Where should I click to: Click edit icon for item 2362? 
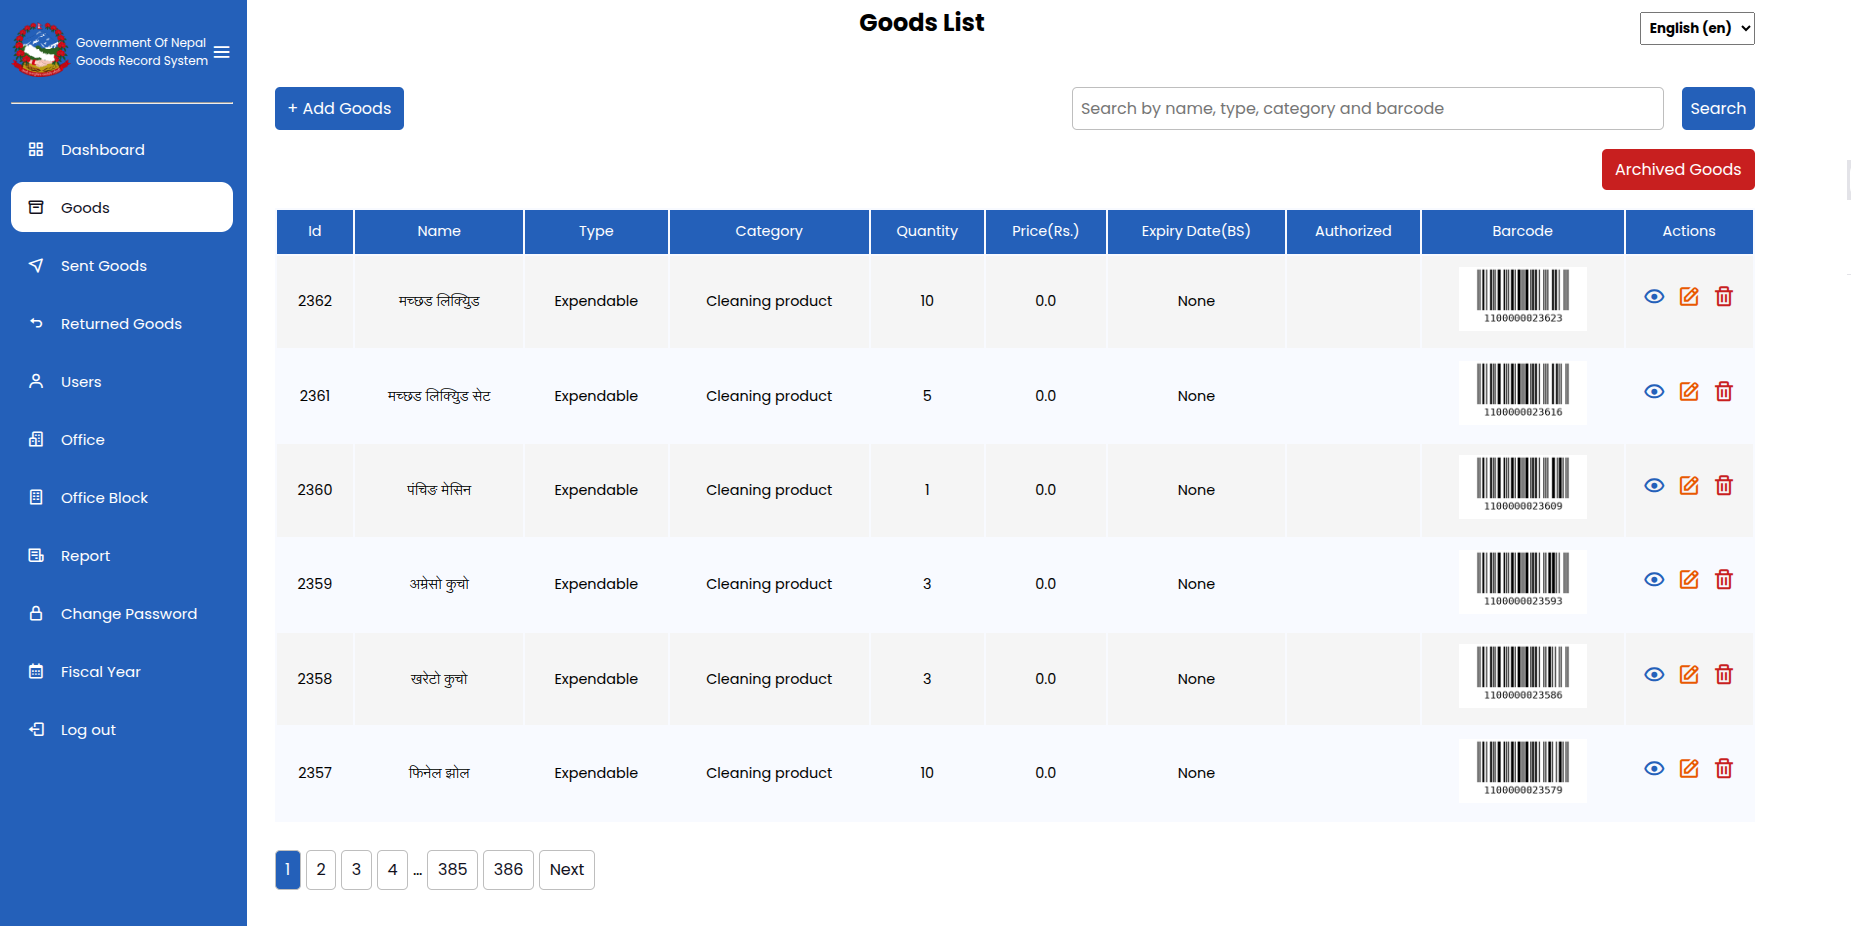(1689, 296)
